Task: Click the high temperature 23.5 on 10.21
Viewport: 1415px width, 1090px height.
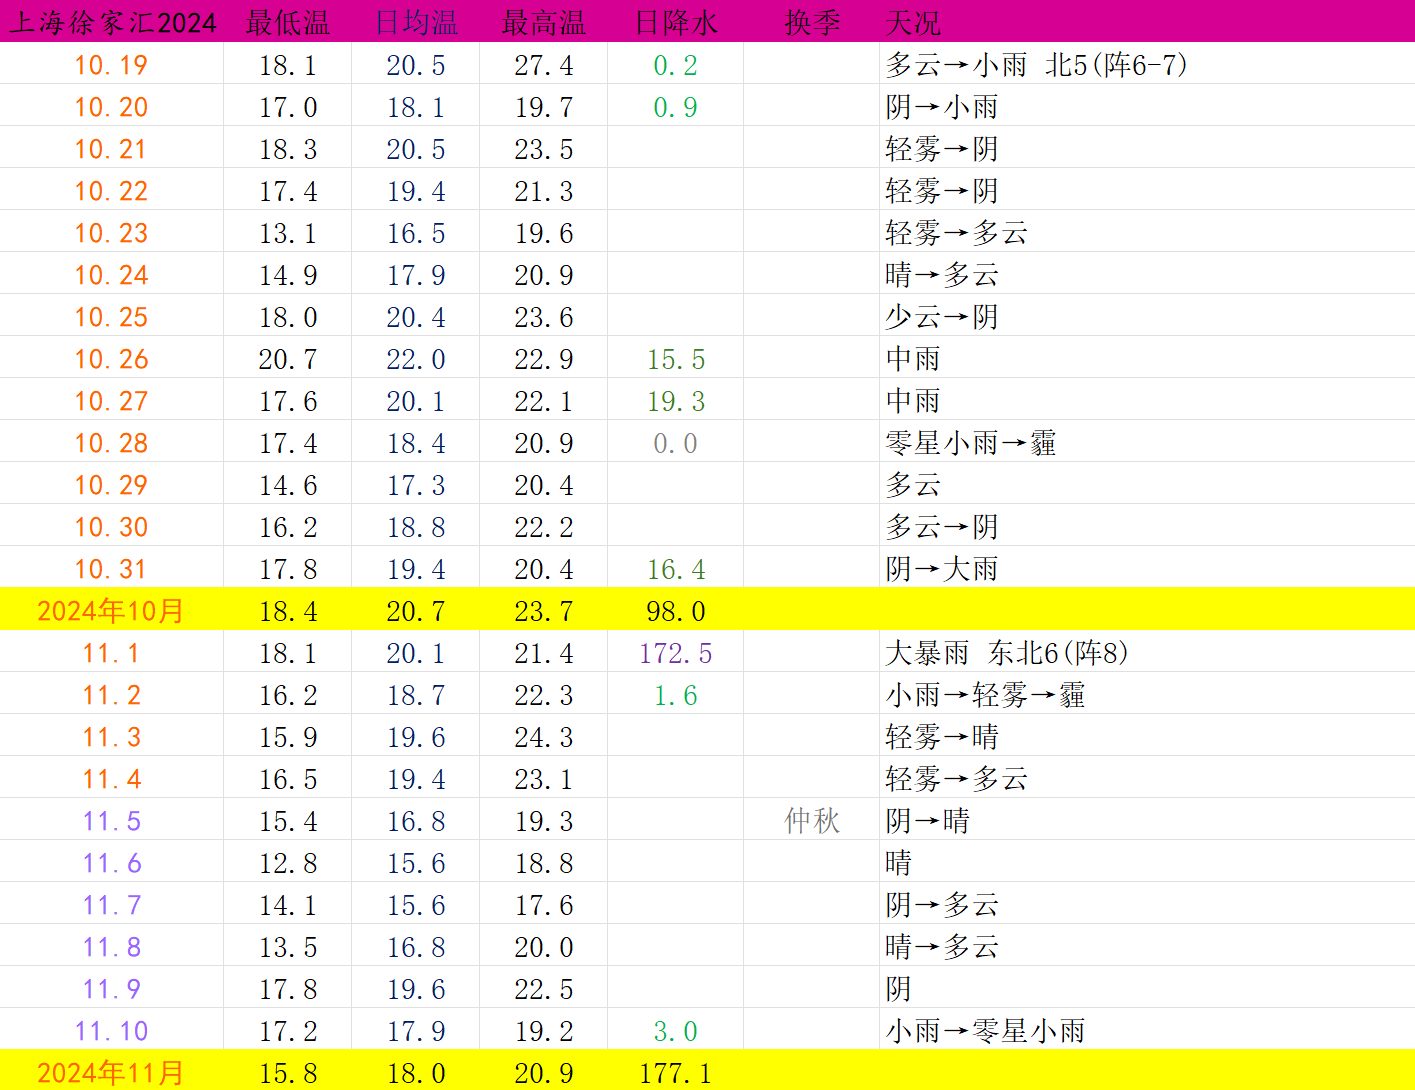Action: tap(544, 149)
